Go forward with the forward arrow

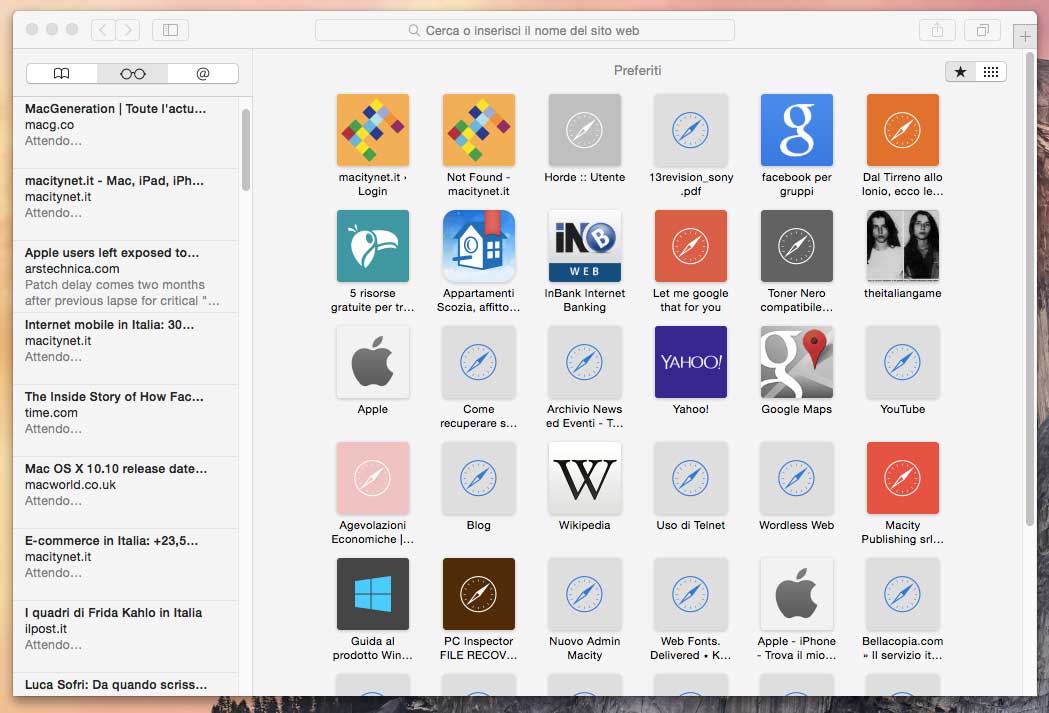(x=127, y=30)
